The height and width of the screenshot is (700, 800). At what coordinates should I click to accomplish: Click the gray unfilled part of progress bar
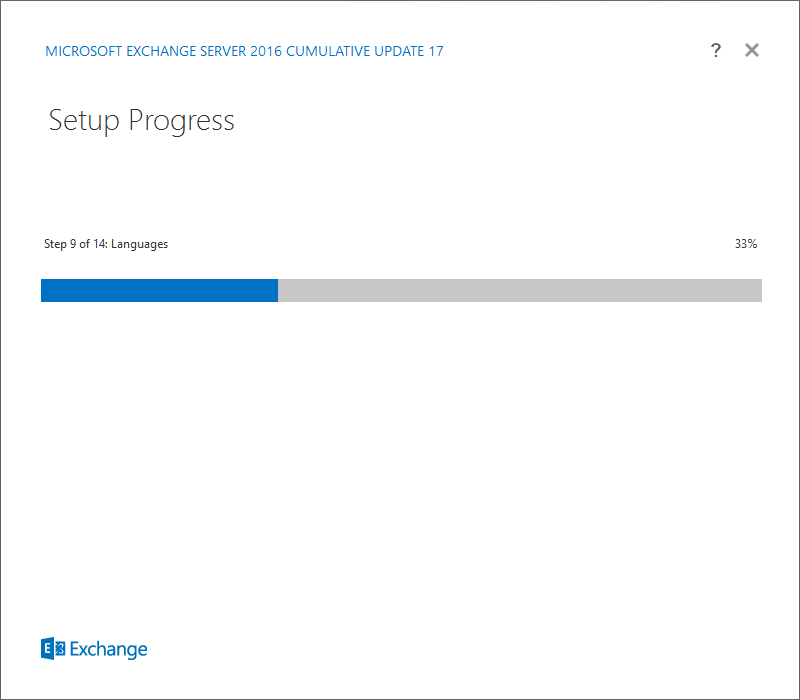coord(520,290)
